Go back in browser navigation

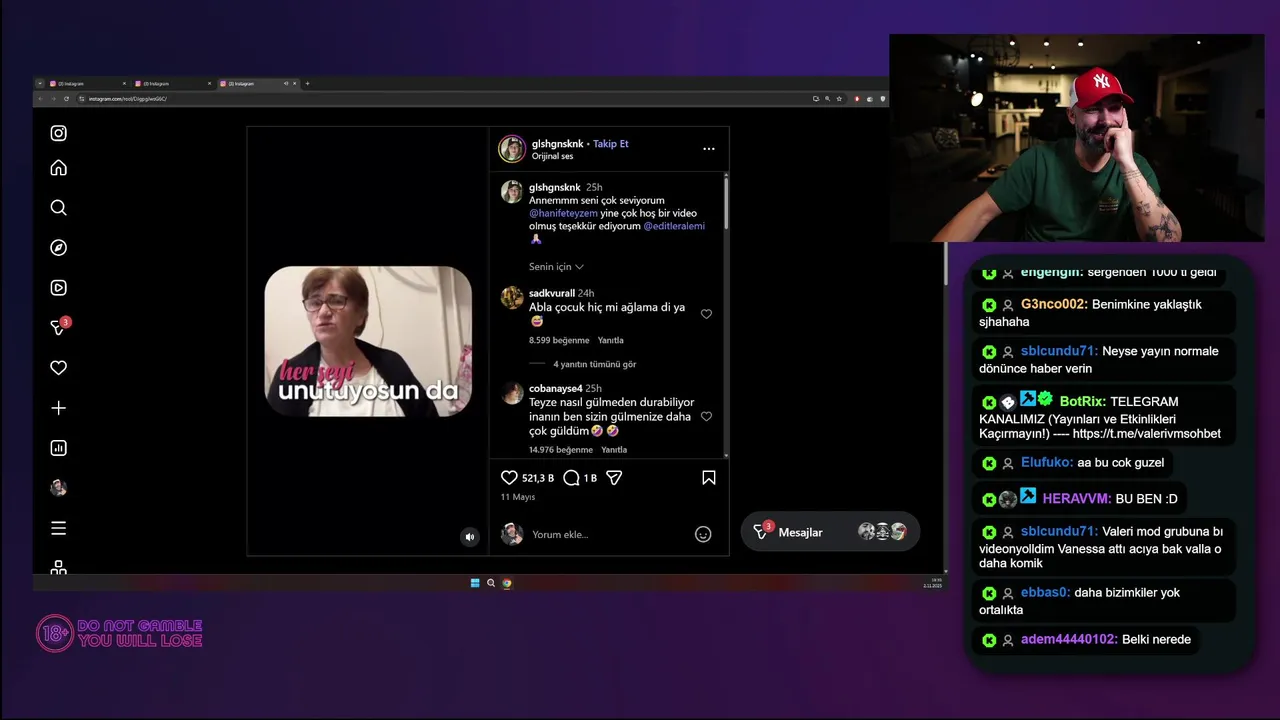(x=41, y=99)
